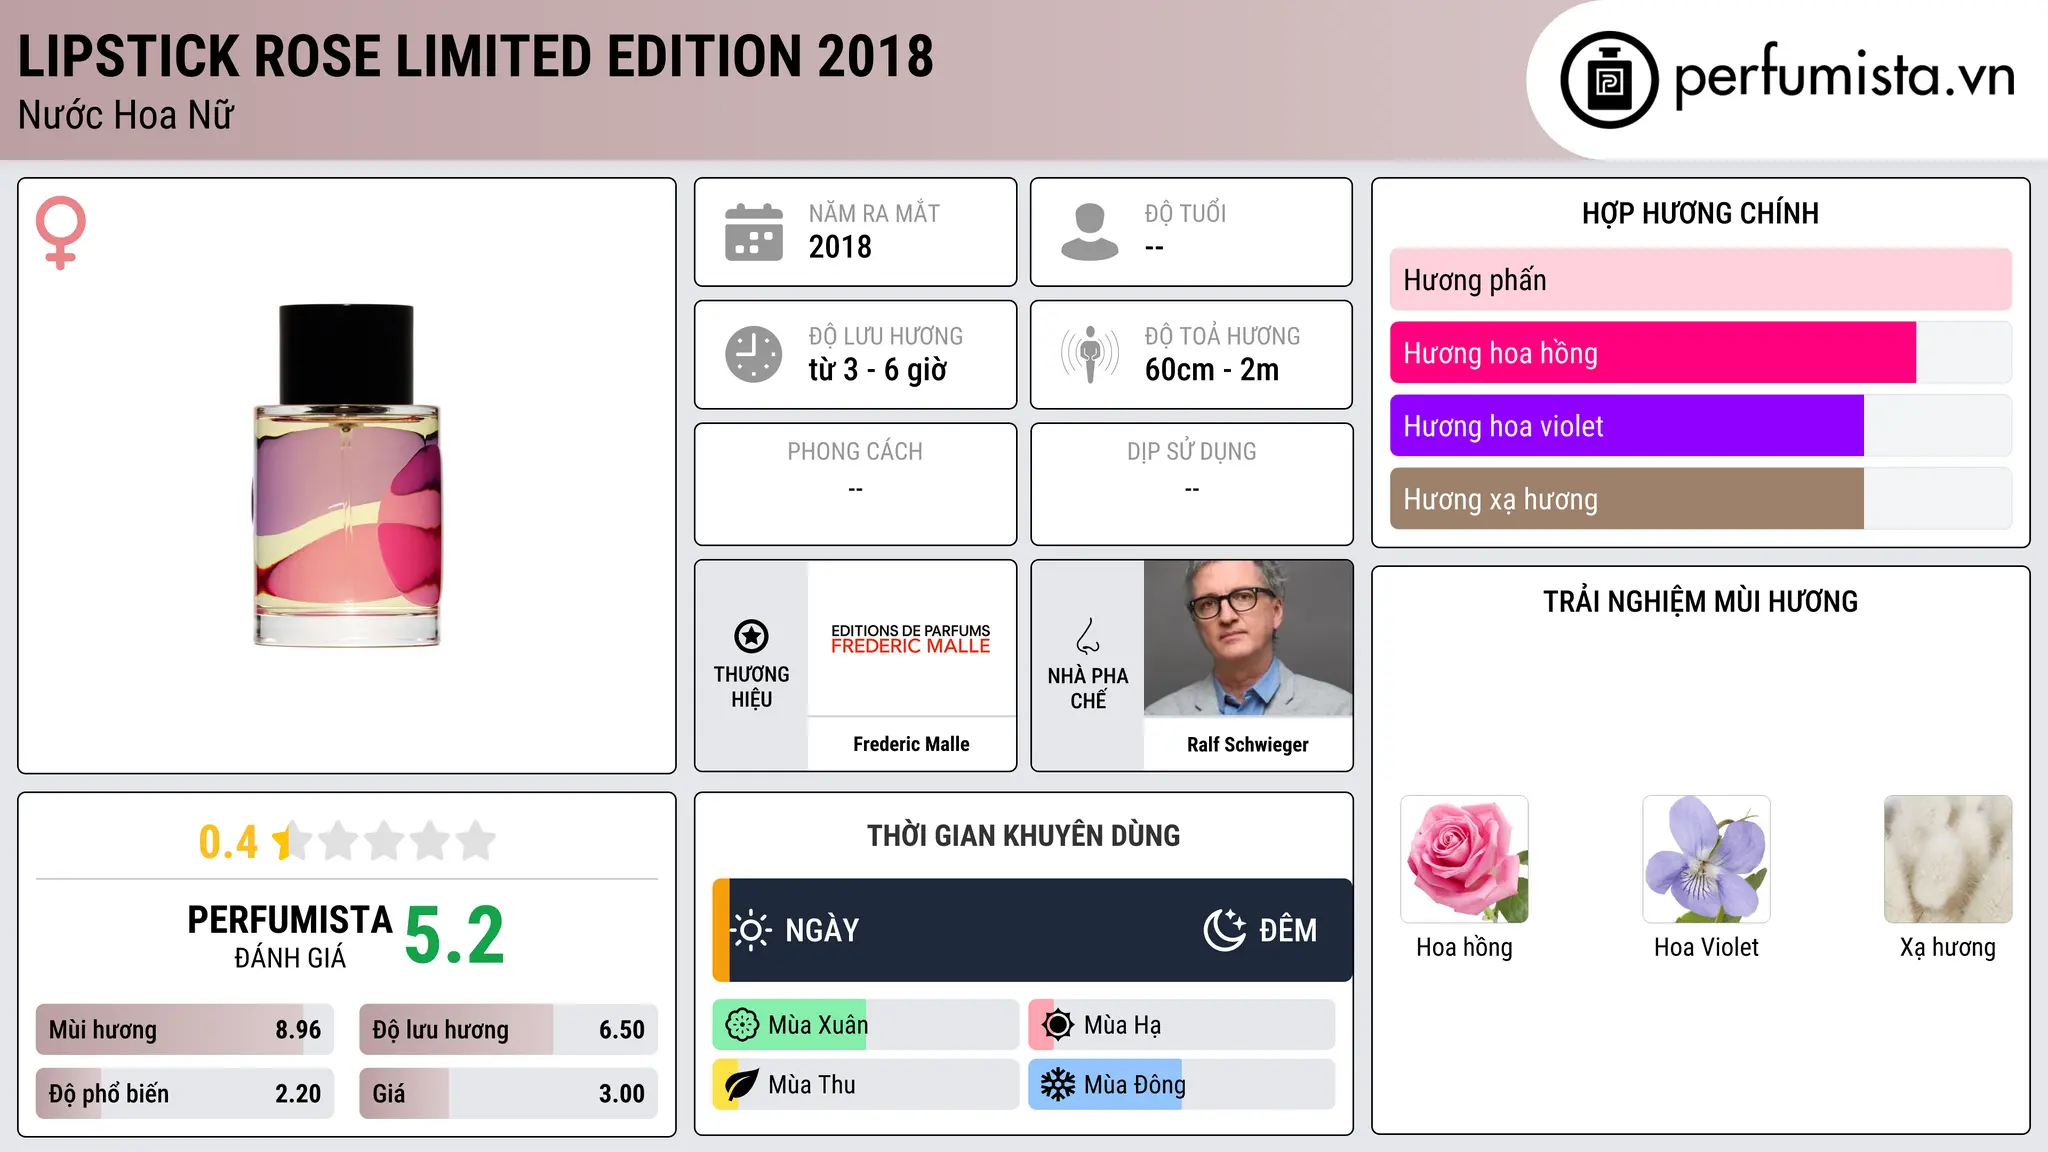The image size is (2048, 1152).
Task: Click the Đêm label in day-night bar
Action: (x=1288, y=930)
